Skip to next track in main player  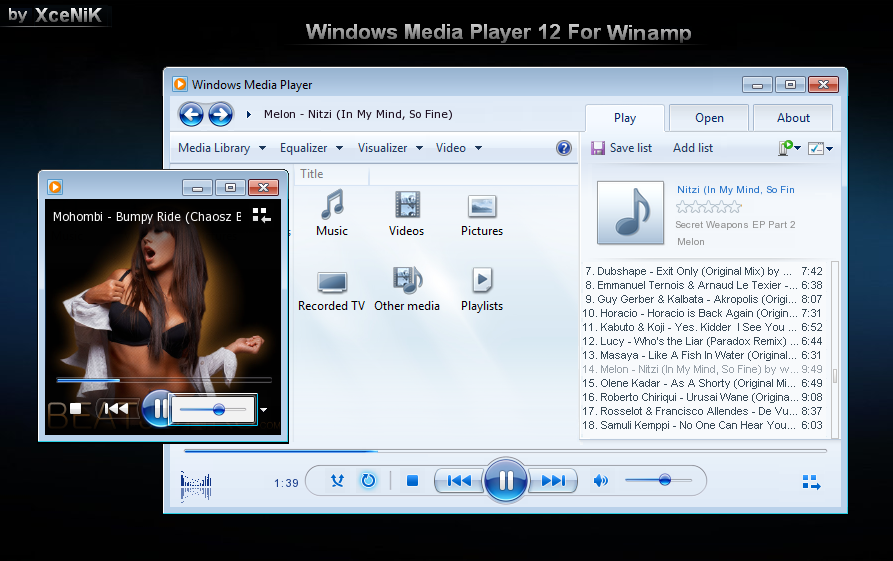click(553, 481)
